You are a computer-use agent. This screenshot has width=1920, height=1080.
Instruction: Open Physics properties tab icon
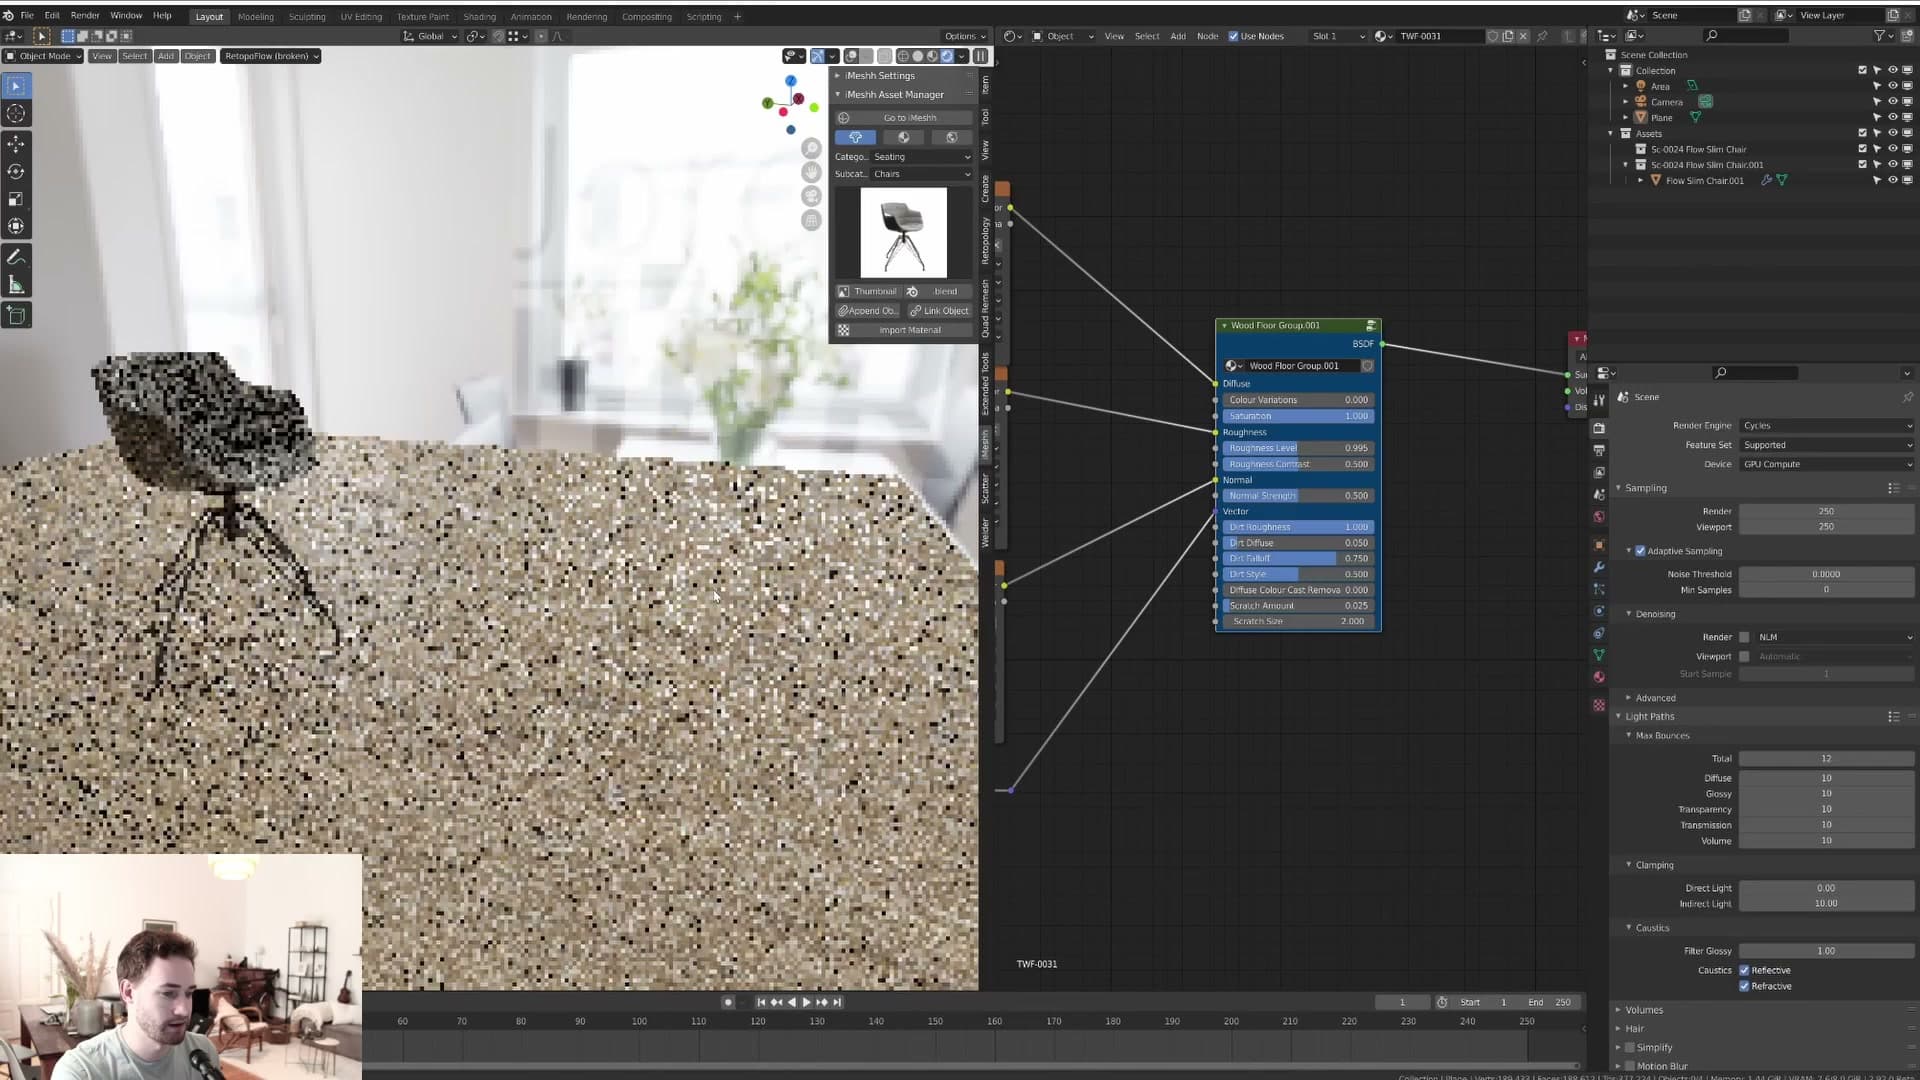pyautogui.click(x=1599, y=611)
